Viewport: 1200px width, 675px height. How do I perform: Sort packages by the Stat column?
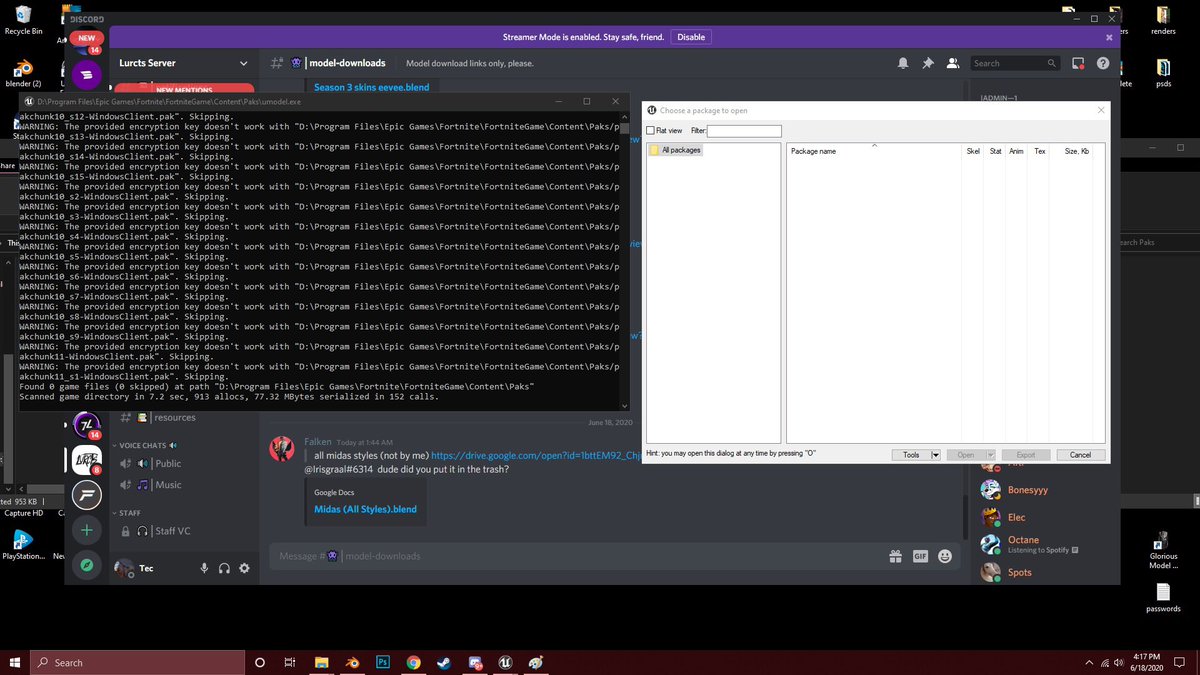click(x=995, y=151)
